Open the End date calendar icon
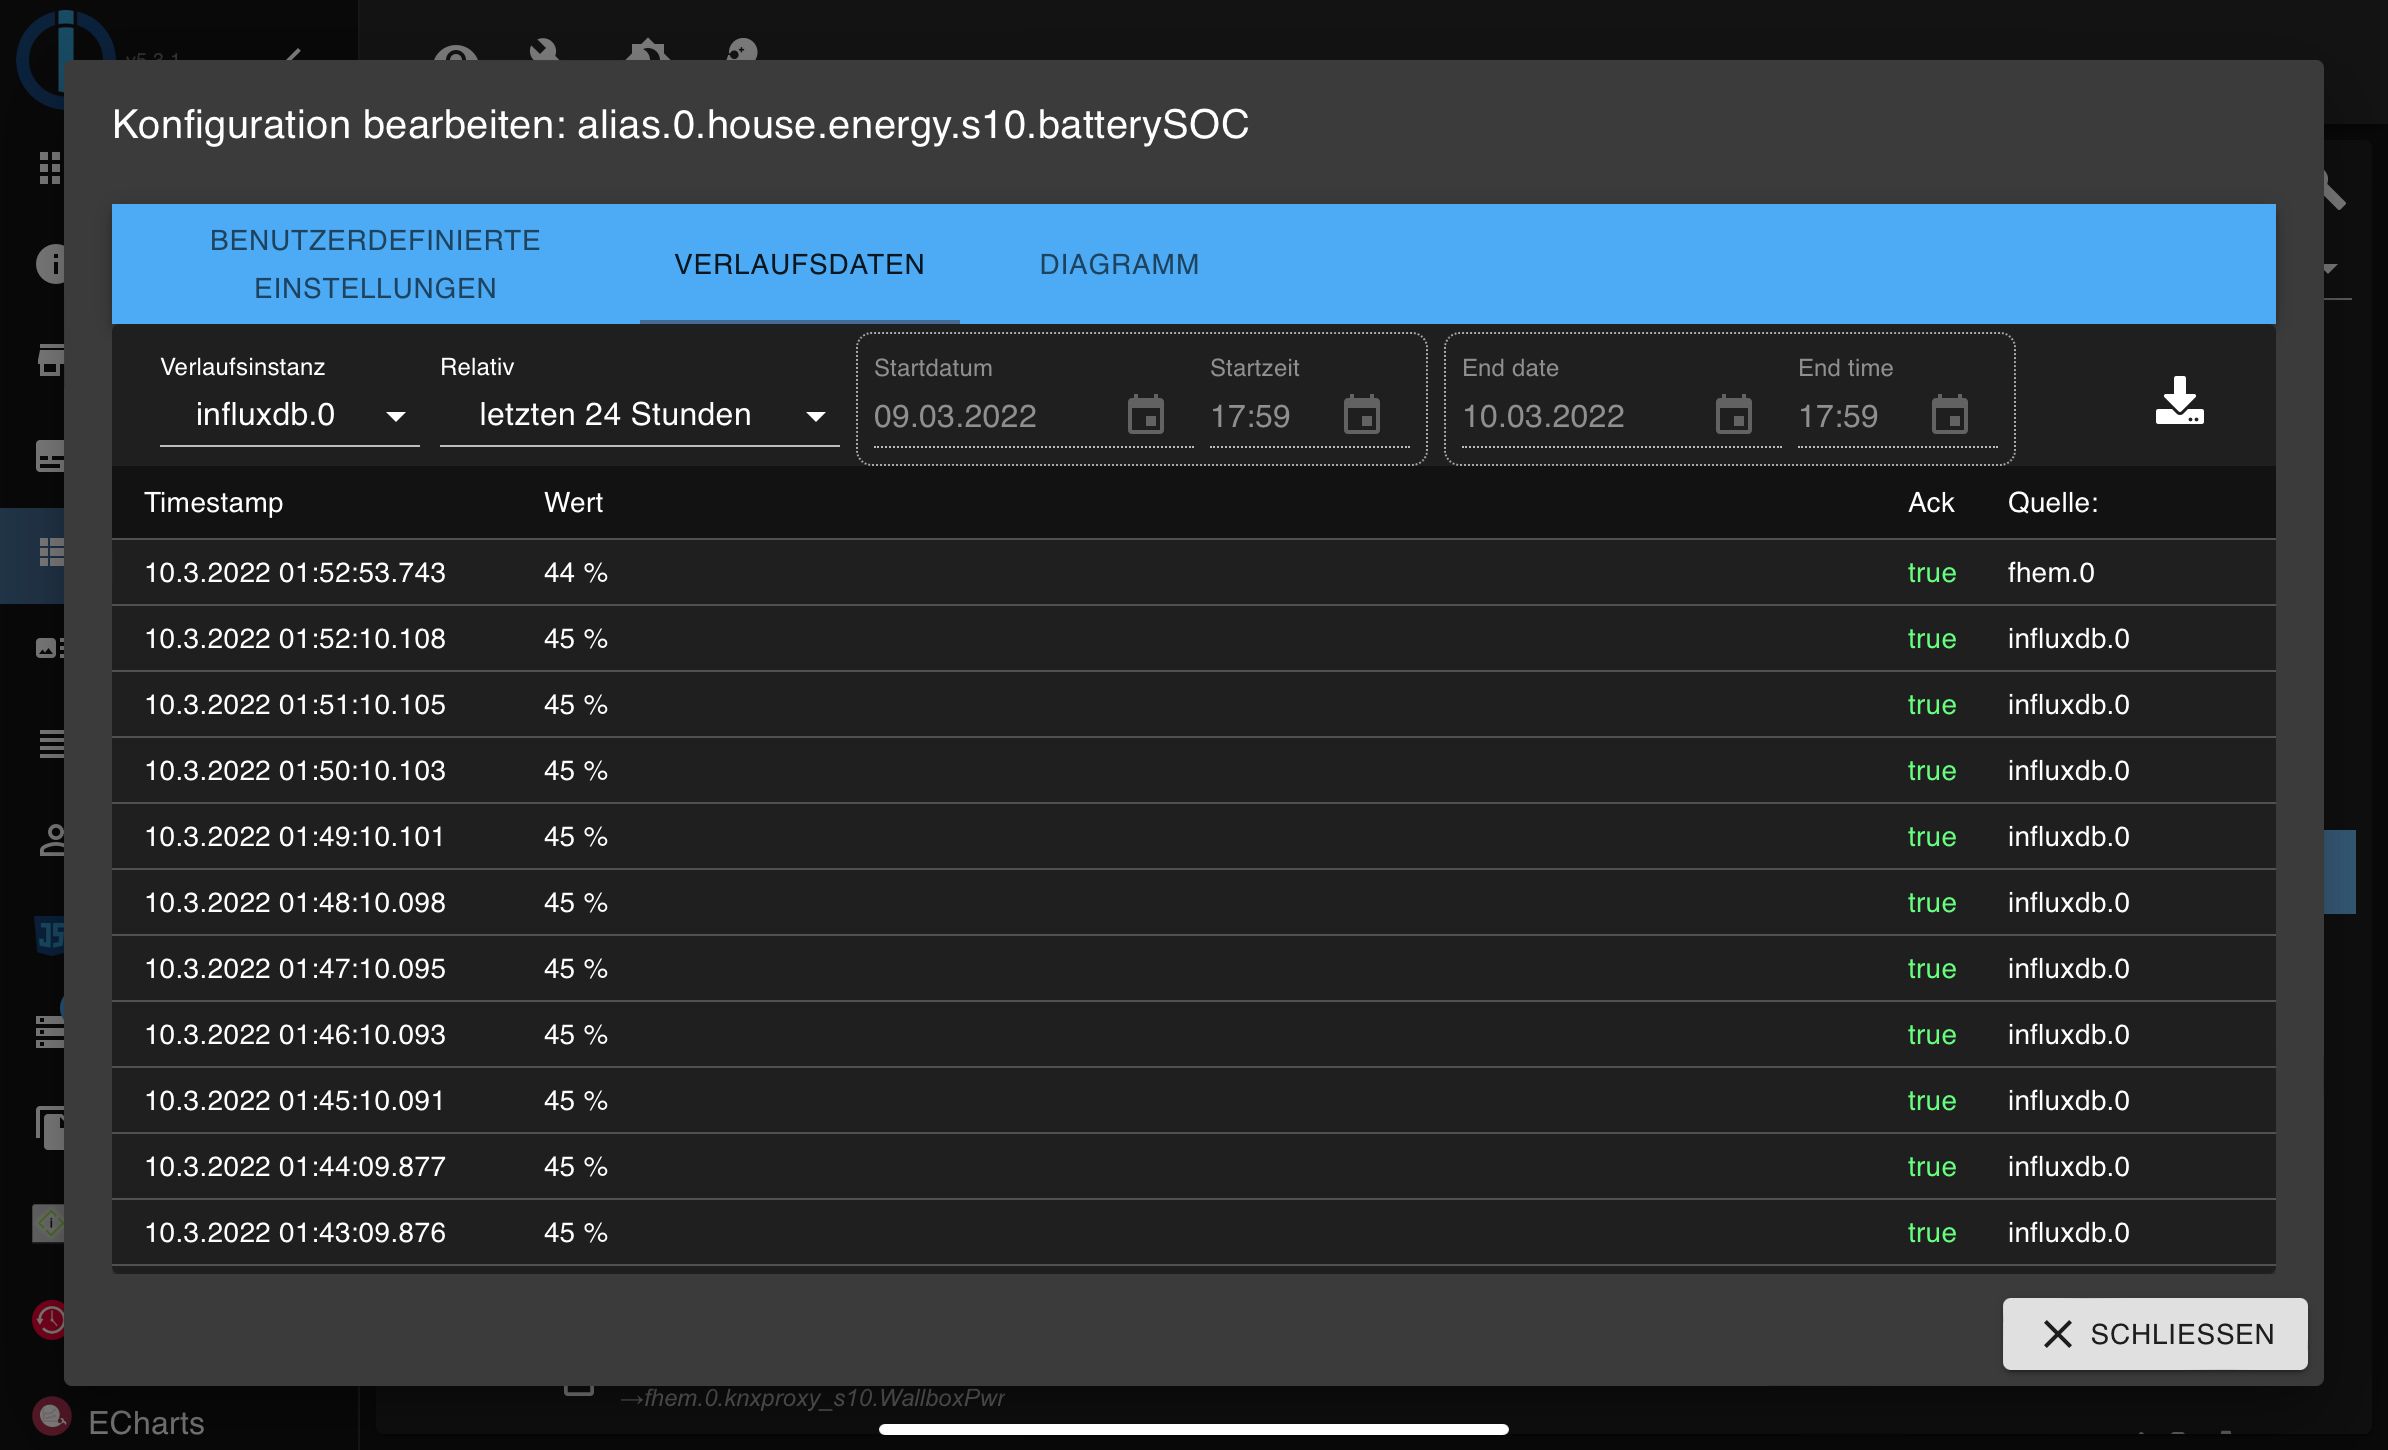 (1734, 415)
